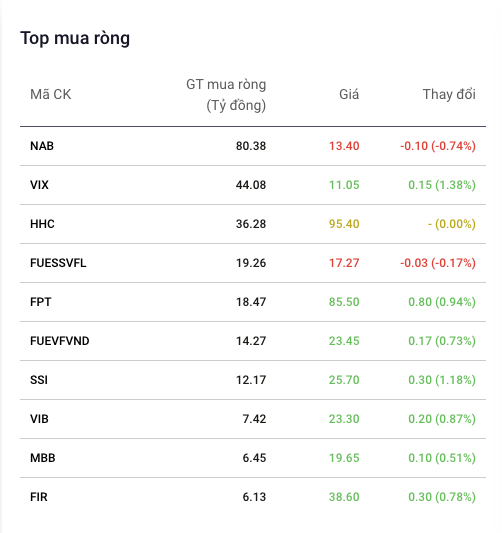Open FUESSVFL fund ticker
Viewport: 502px width, 533px height.
pos(58,263)
